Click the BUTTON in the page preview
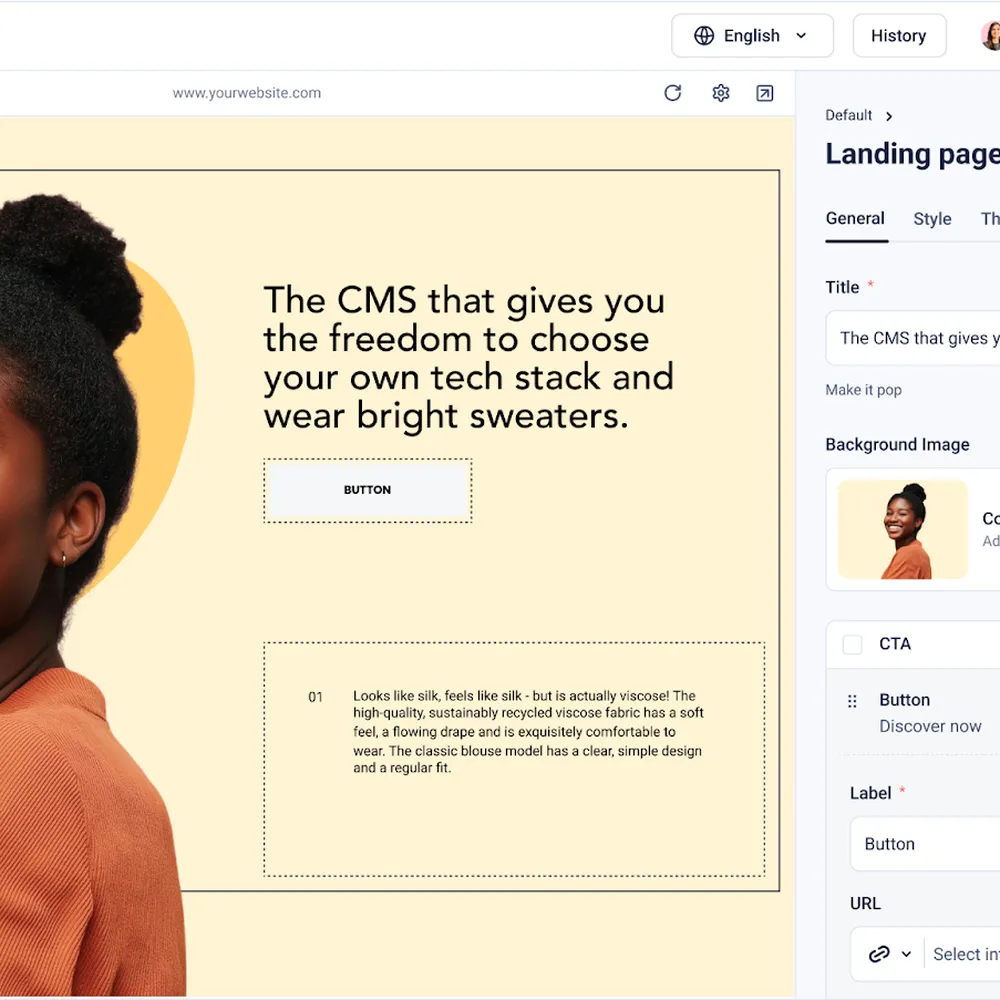Viewport: 1000px width, 1000px height. [368, 490]
